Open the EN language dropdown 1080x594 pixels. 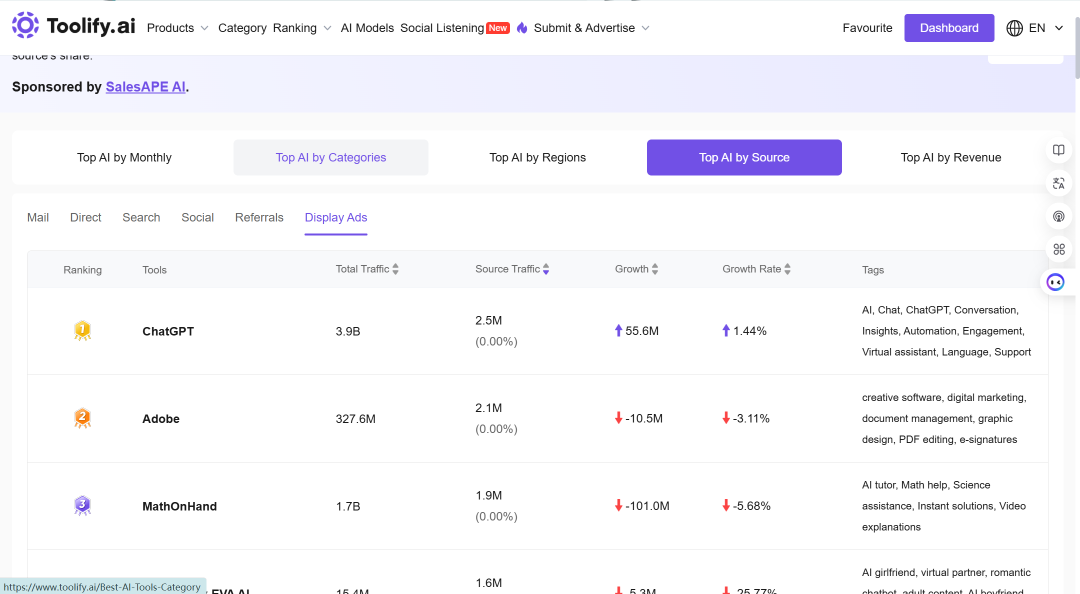(x=1046, y=28)
